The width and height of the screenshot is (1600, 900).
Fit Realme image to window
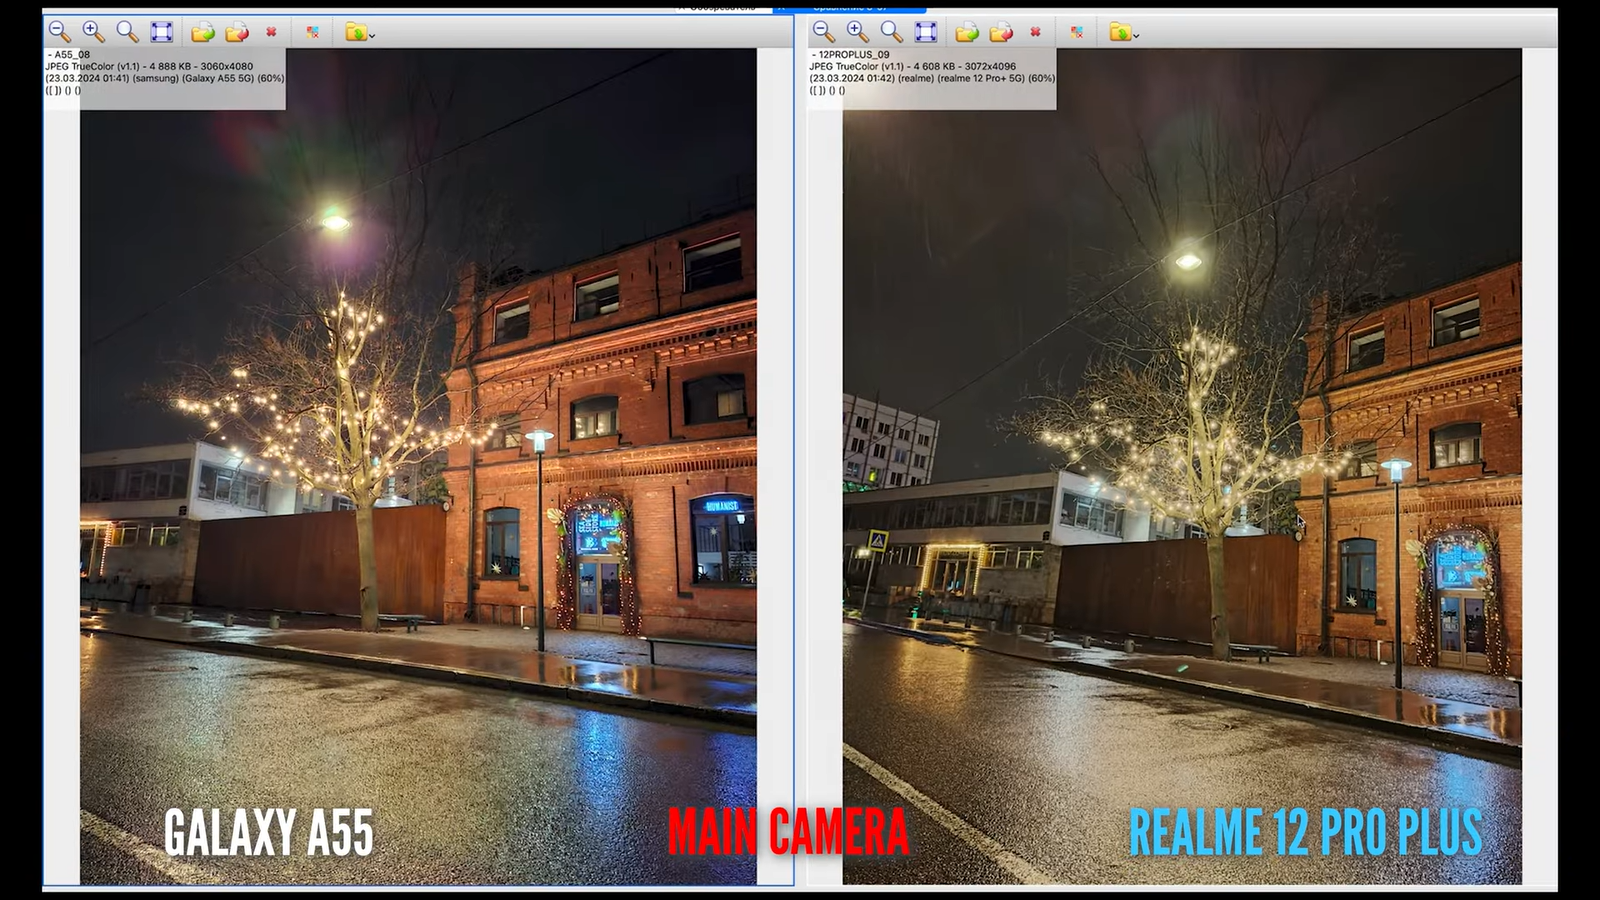click(x=926, y=32)
